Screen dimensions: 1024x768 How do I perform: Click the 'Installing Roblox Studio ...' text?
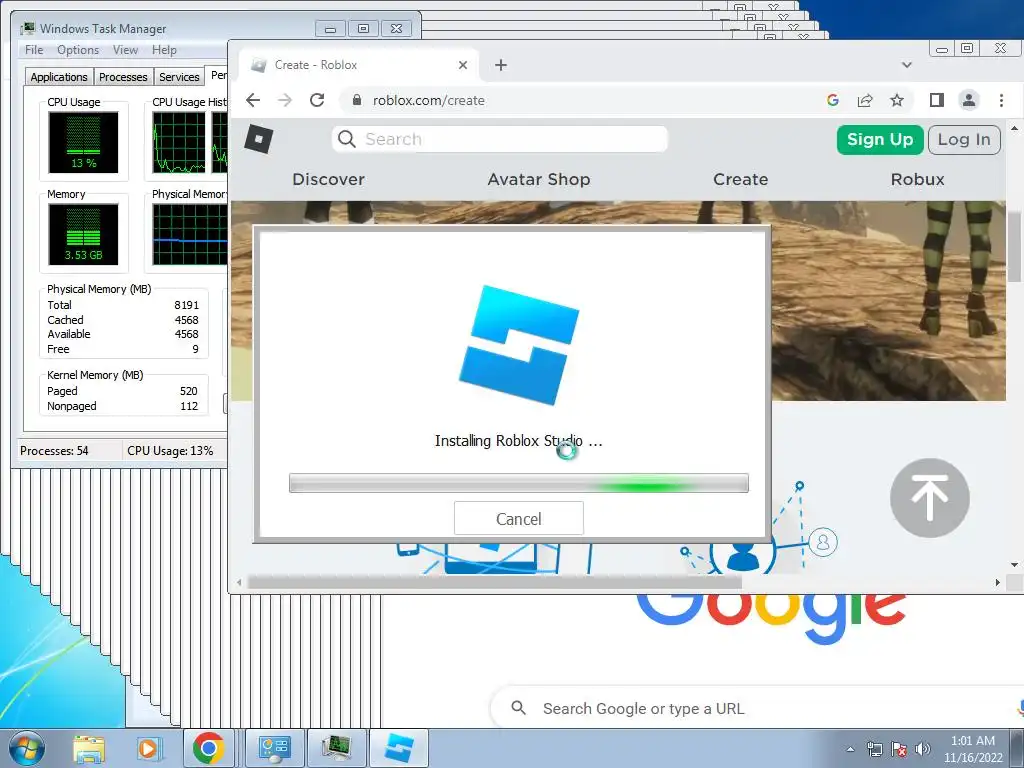click(519, 441)
